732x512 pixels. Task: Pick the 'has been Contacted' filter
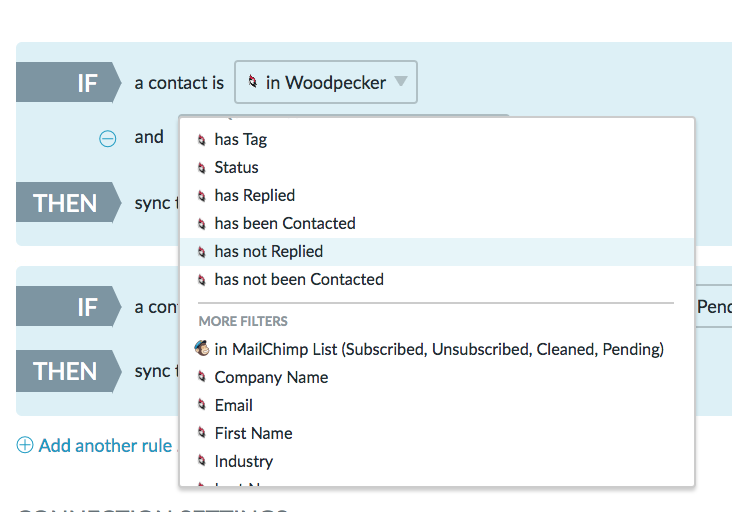coord(437,224)
